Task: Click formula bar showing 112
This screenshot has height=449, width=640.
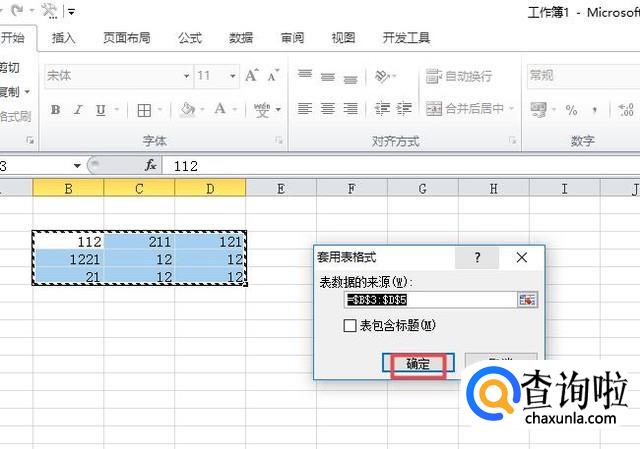Action: pyautogui.click(x=401, y=166)
